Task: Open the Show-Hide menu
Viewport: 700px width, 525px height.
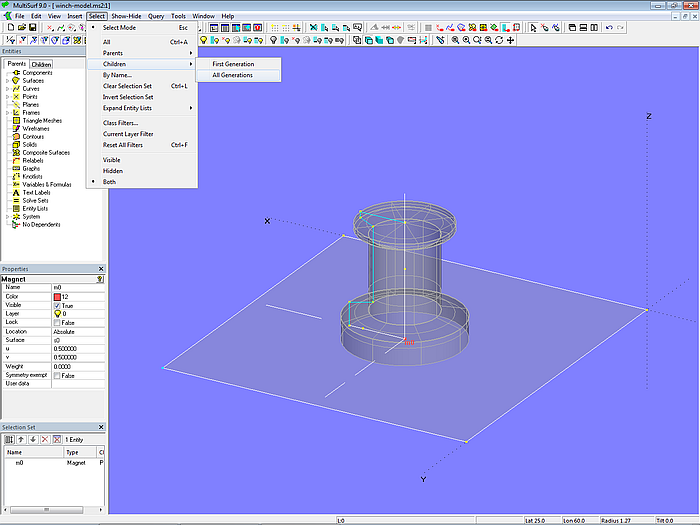Action: click(126, 16)
